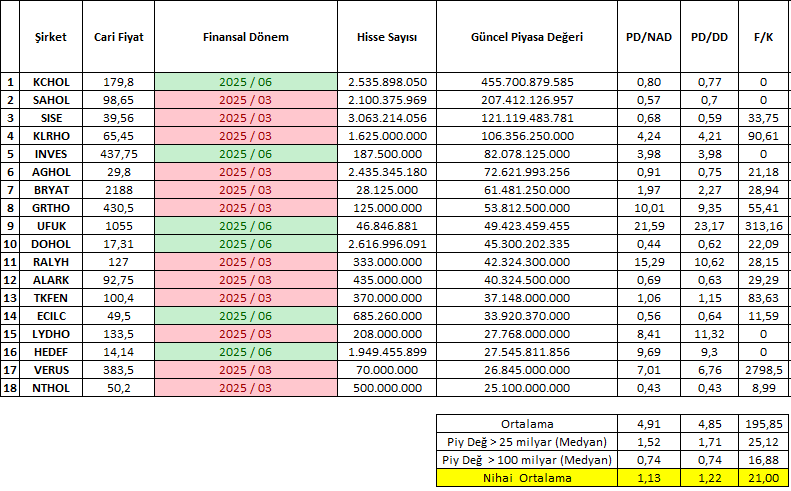Select the F/K column header

(765, 36)
